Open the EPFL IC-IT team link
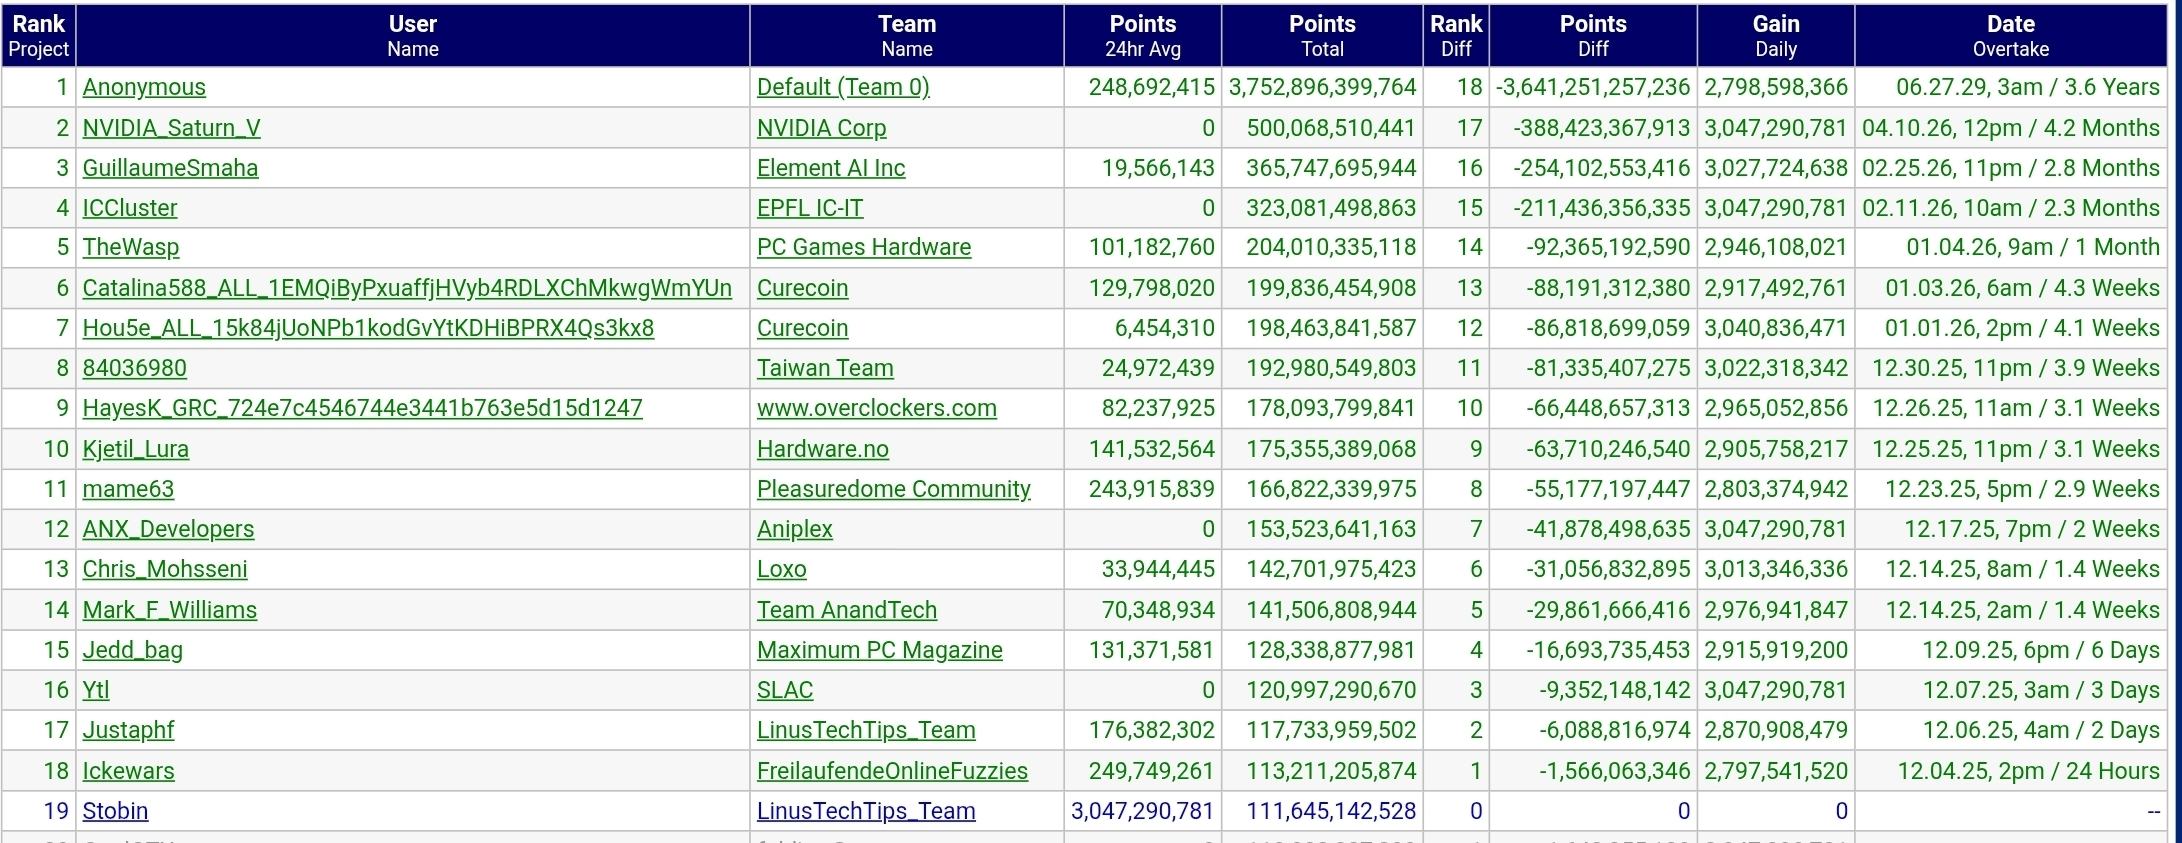The height and width of the screenshot is (843, 2182). 809,208
